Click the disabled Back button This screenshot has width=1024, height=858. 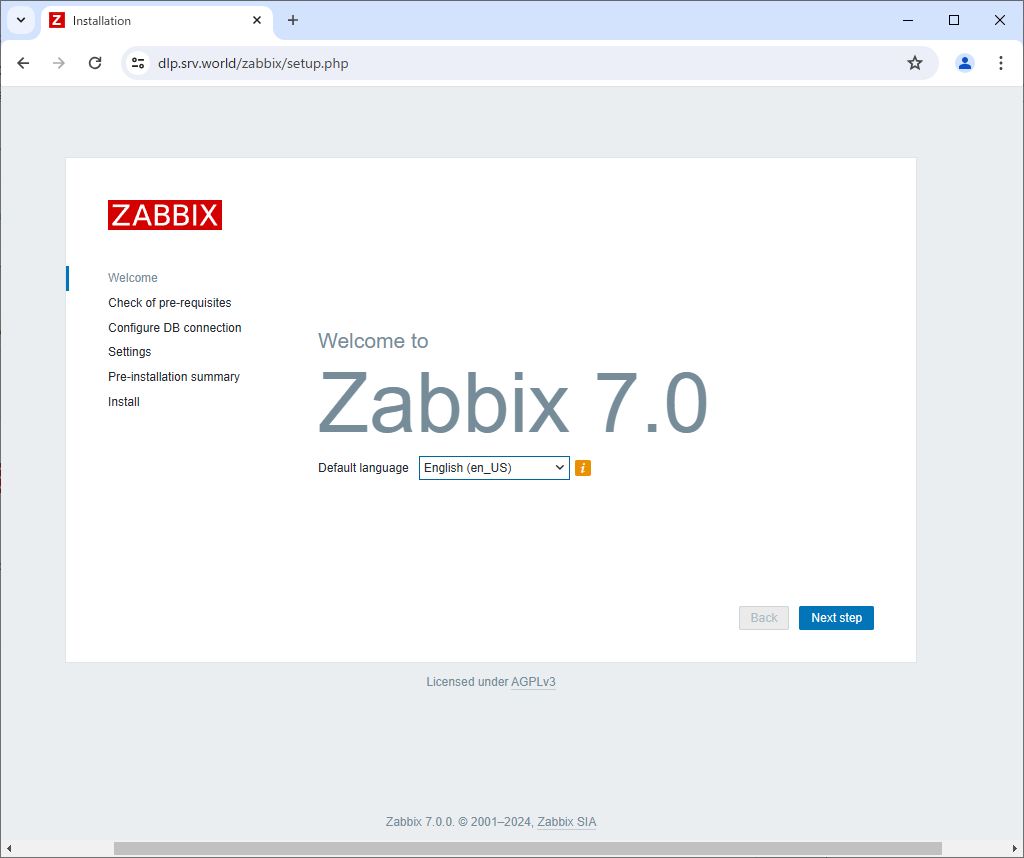(763, 618)
